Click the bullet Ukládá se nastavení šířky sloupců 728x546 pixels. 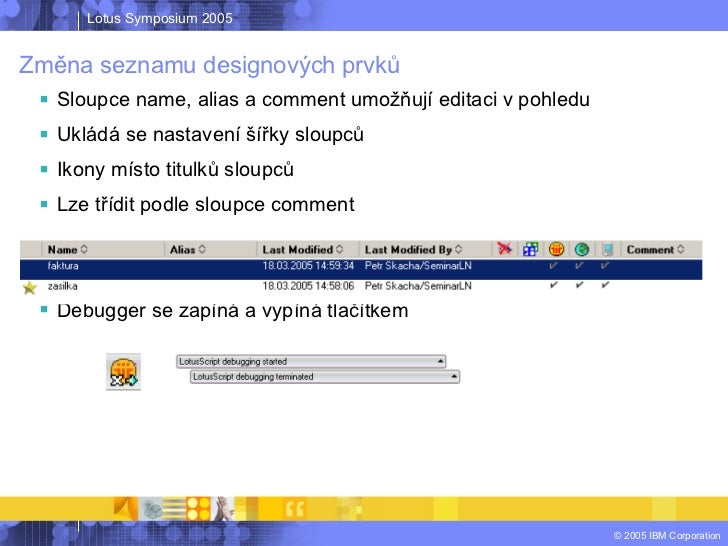(x=210, y=135)
